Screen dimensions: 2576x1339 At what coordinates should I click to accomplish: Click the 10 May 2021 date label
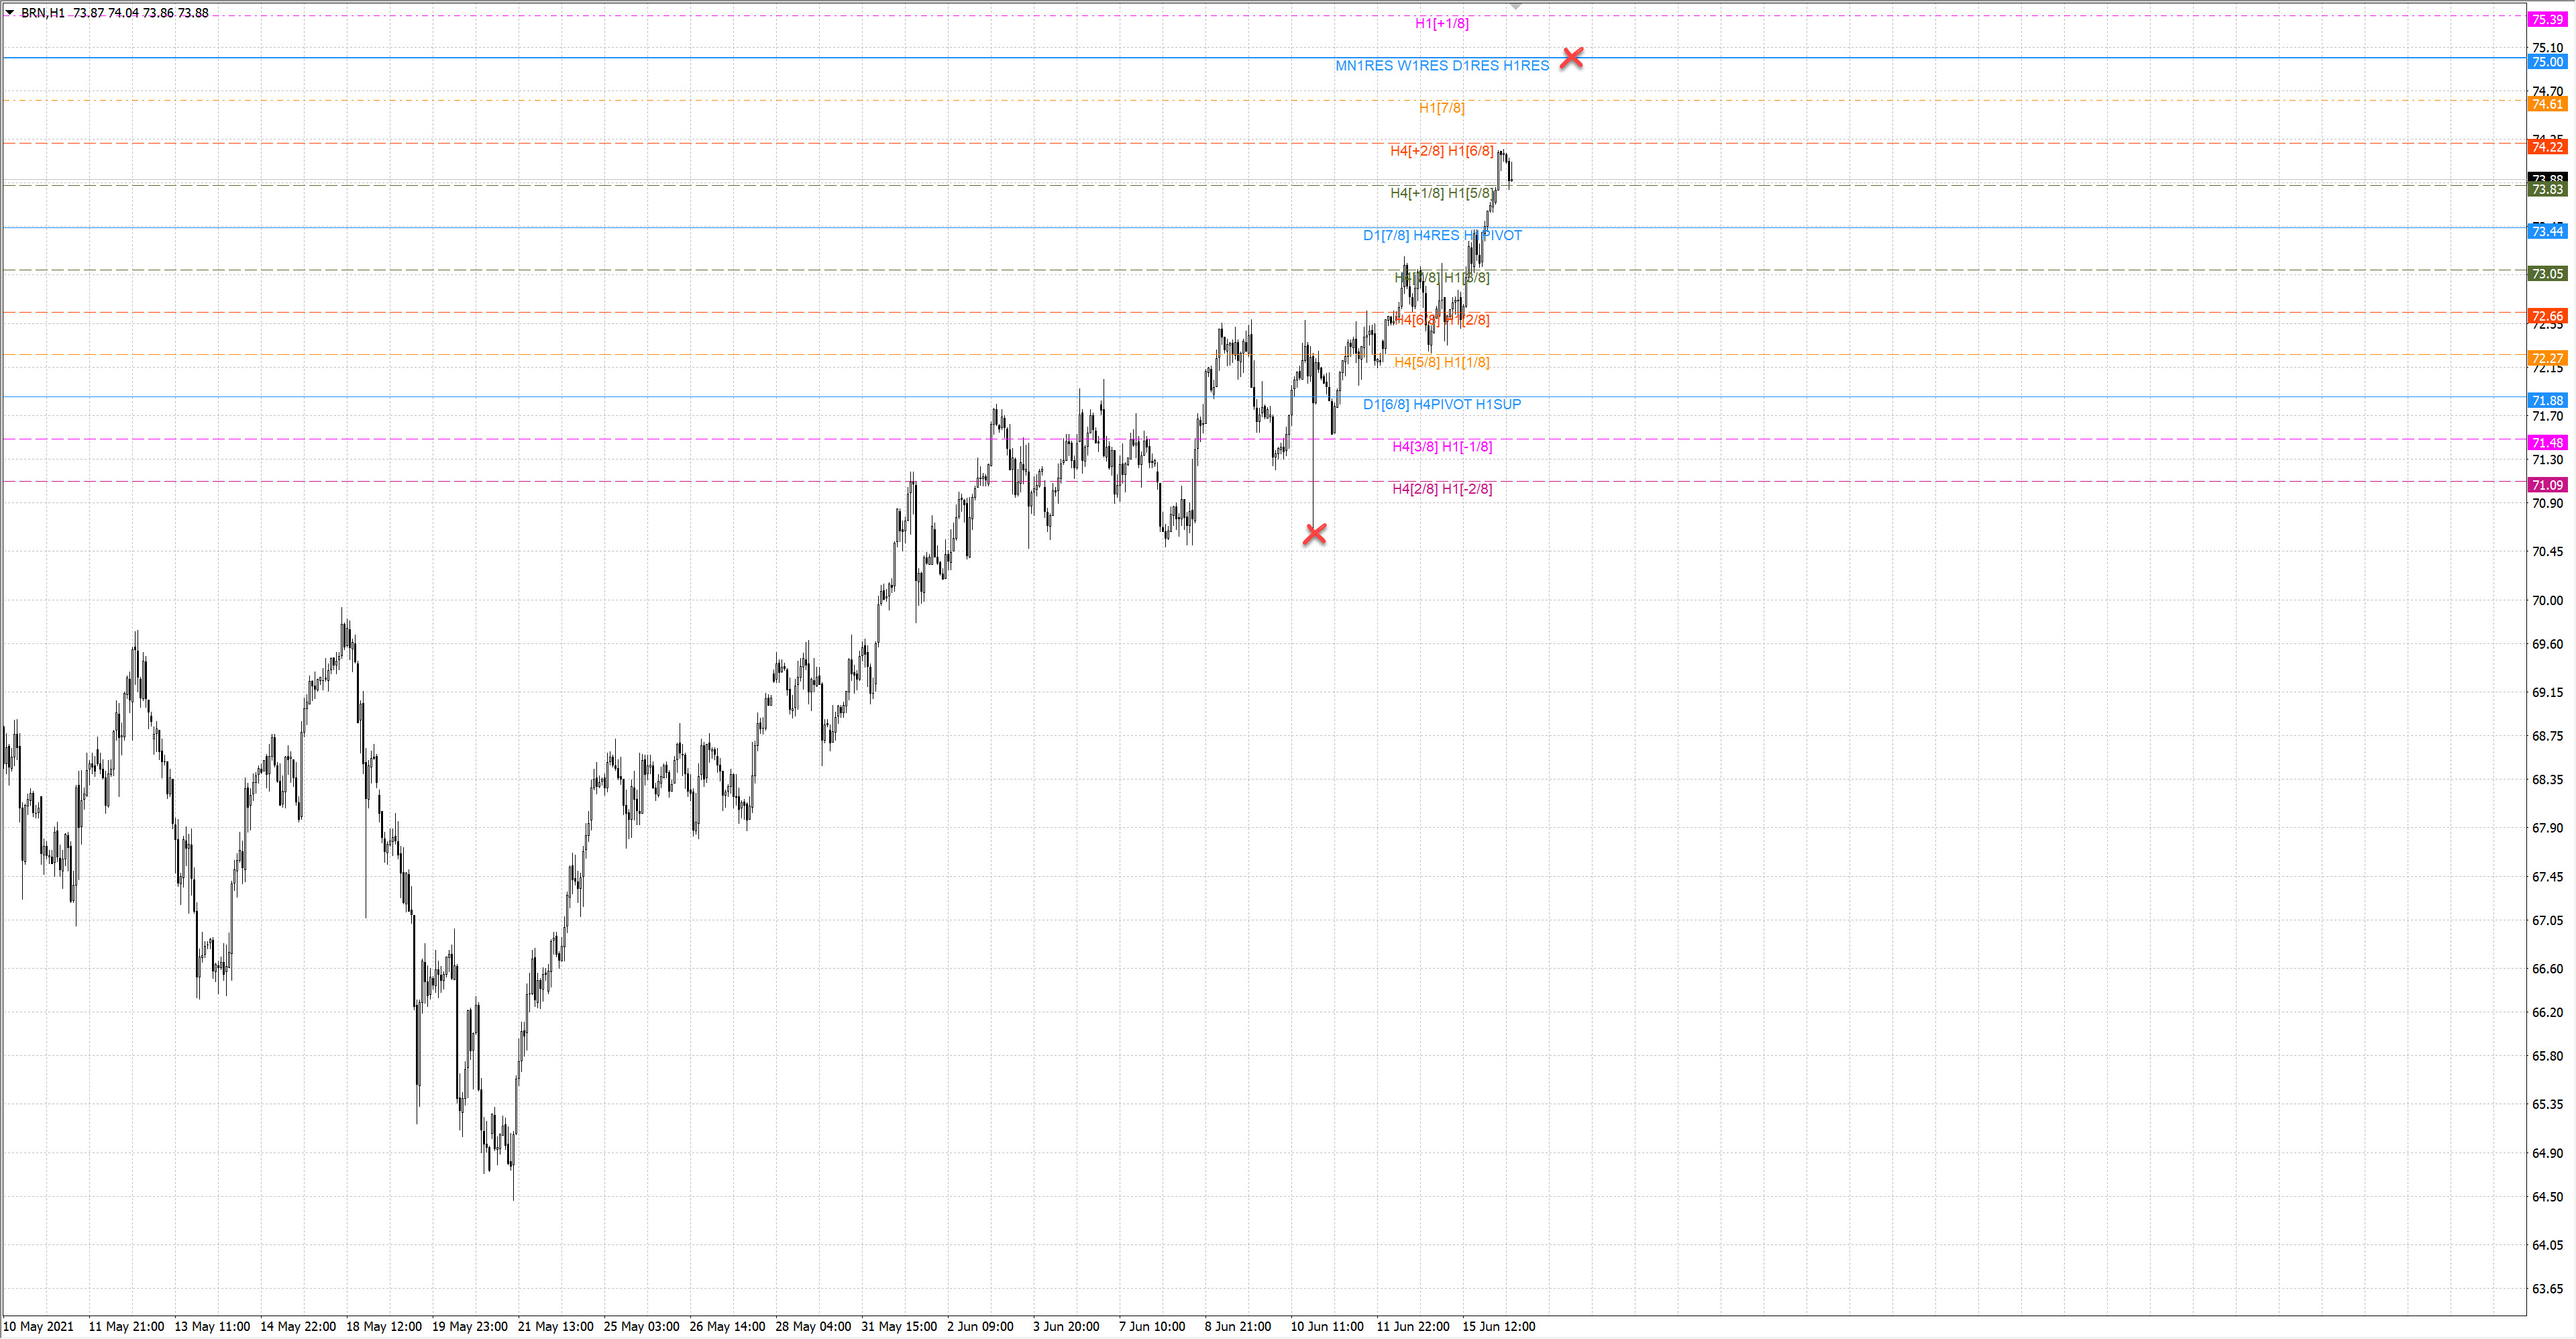(x=38, y=1326)
